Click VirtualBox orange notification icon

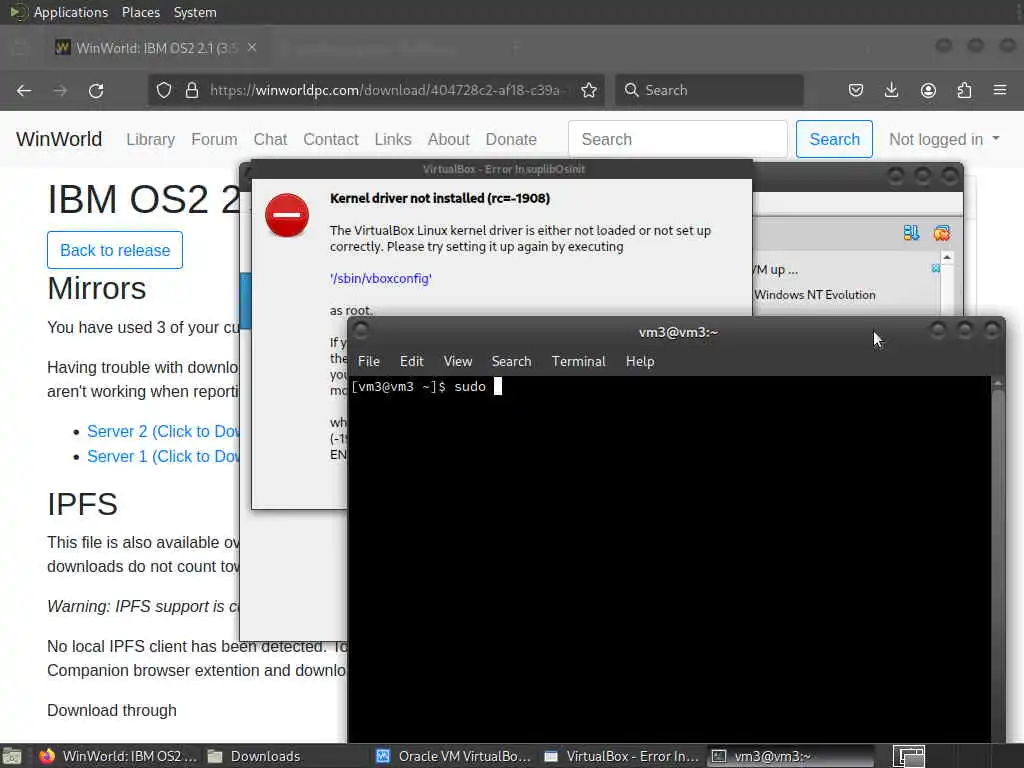[x=942, y=232]
